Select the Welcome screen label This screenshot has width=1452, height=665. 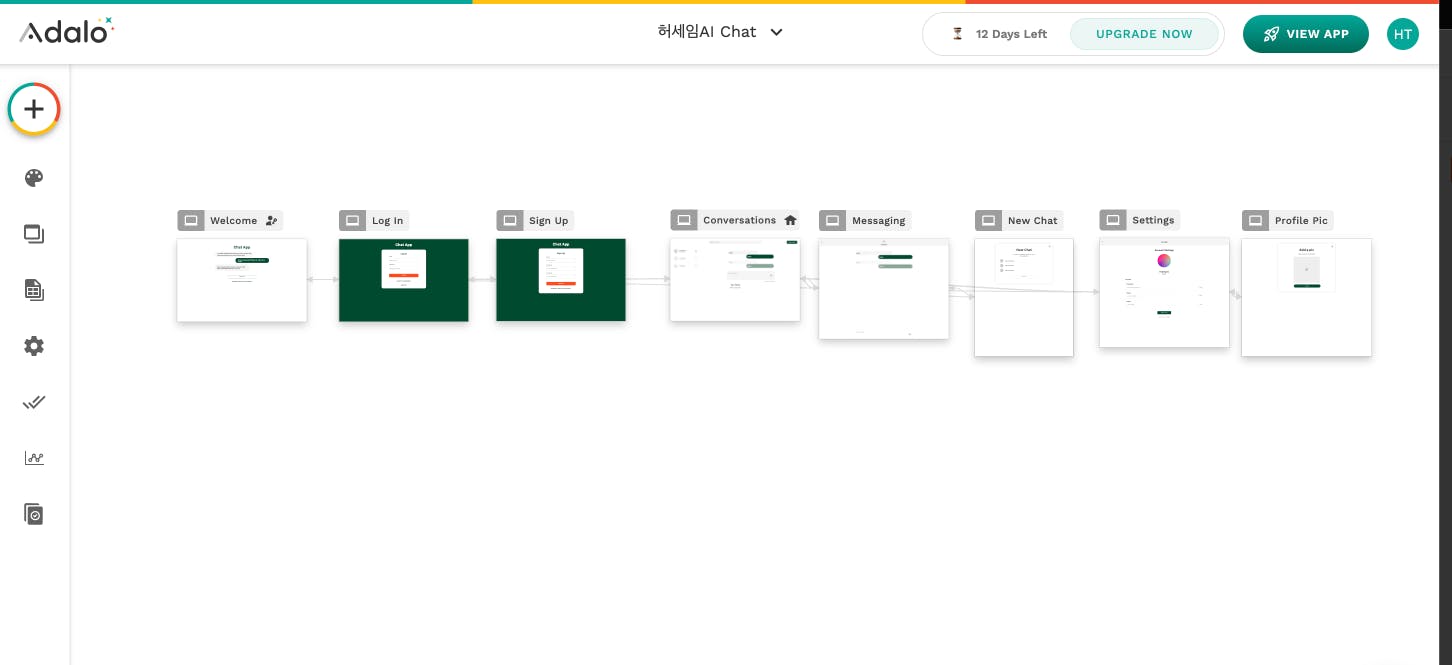click(x=233, y=221)
